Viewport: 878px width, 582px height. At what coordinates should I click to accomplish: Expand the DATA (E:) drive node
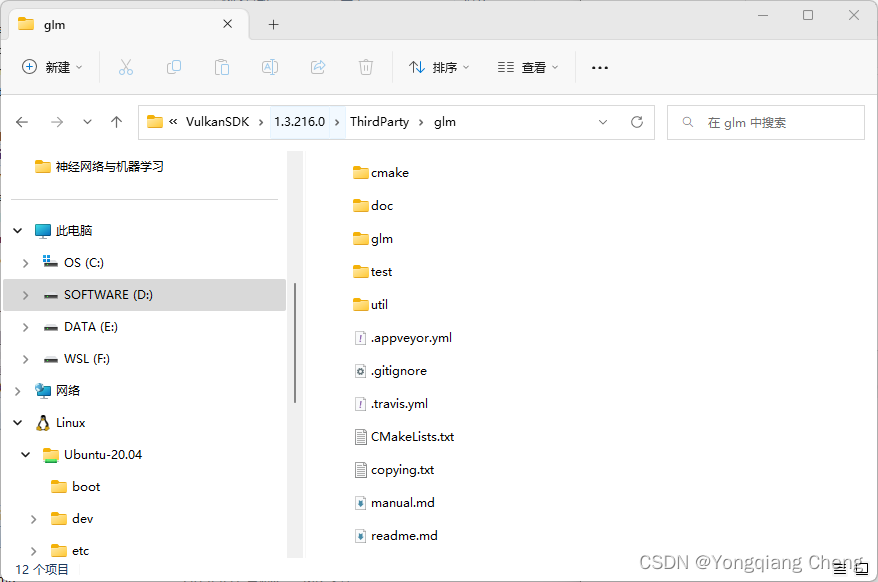(26, 327)
